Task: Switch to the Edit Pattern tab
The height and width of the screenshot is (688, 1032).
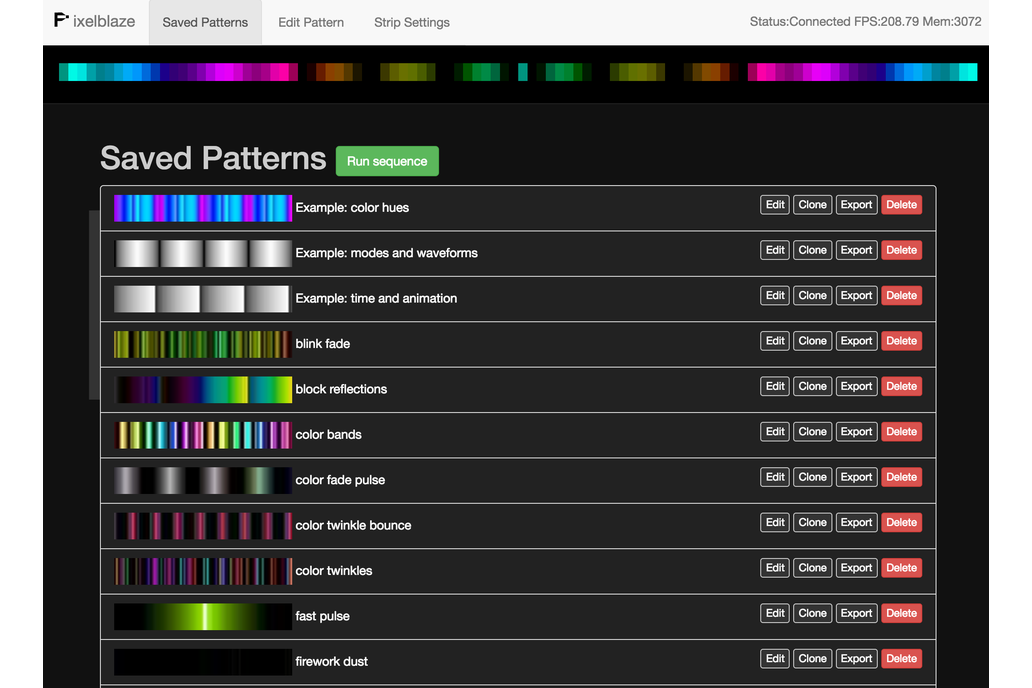Action: [x=311, y=22]
